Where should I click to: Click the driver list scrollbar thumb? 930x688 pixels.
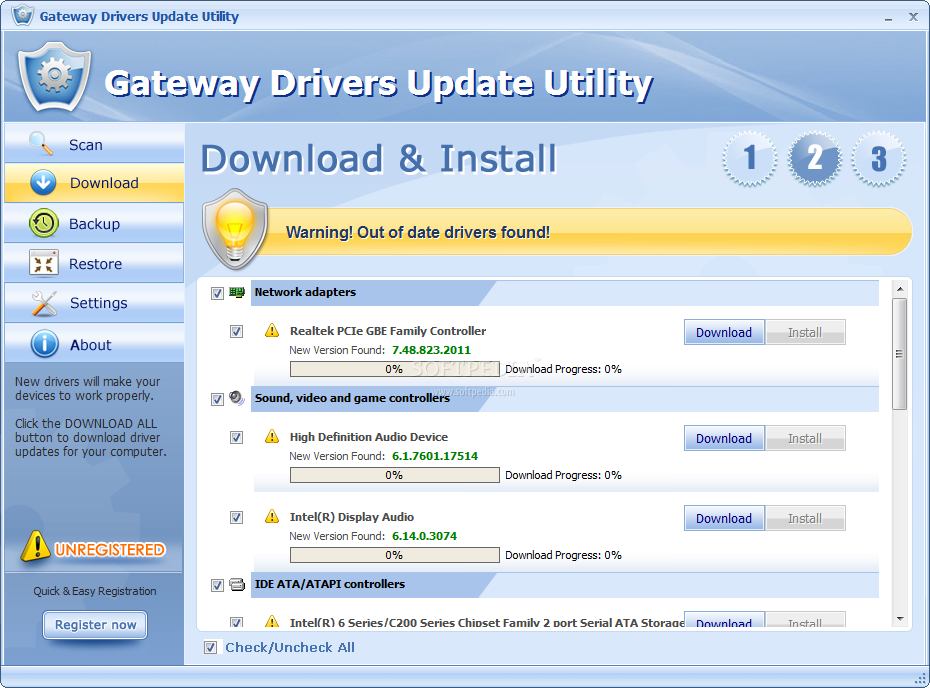899,354
